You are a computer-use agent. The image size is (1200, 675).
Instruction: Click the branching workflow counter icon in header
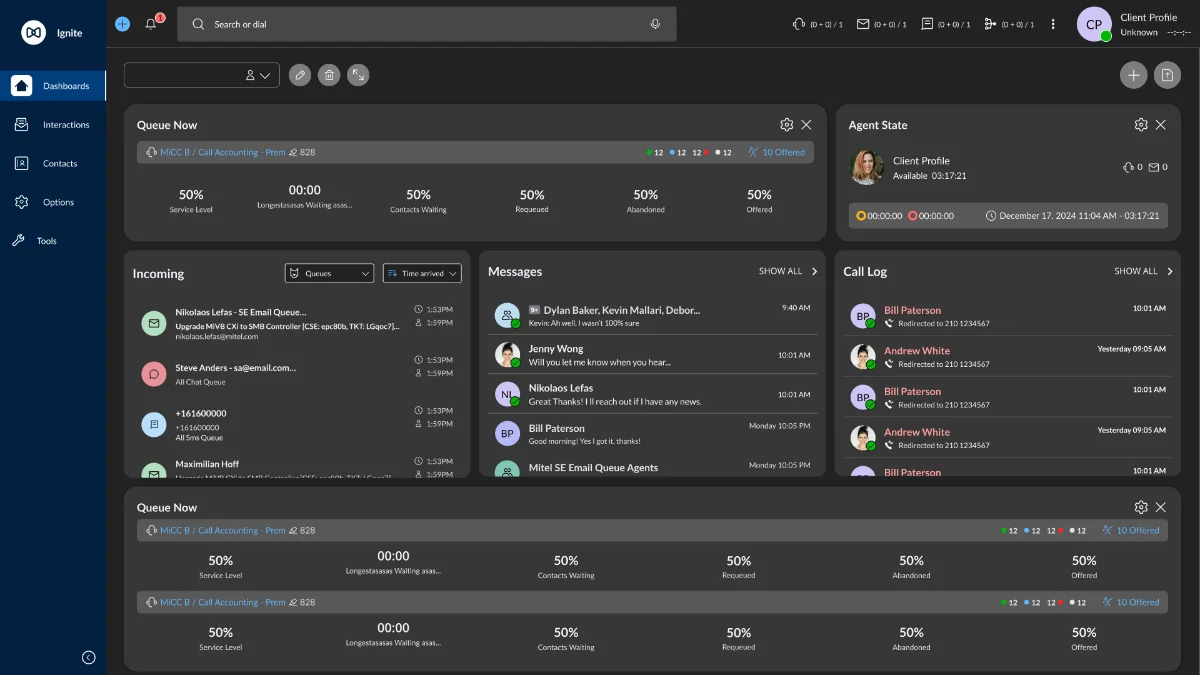991,24
